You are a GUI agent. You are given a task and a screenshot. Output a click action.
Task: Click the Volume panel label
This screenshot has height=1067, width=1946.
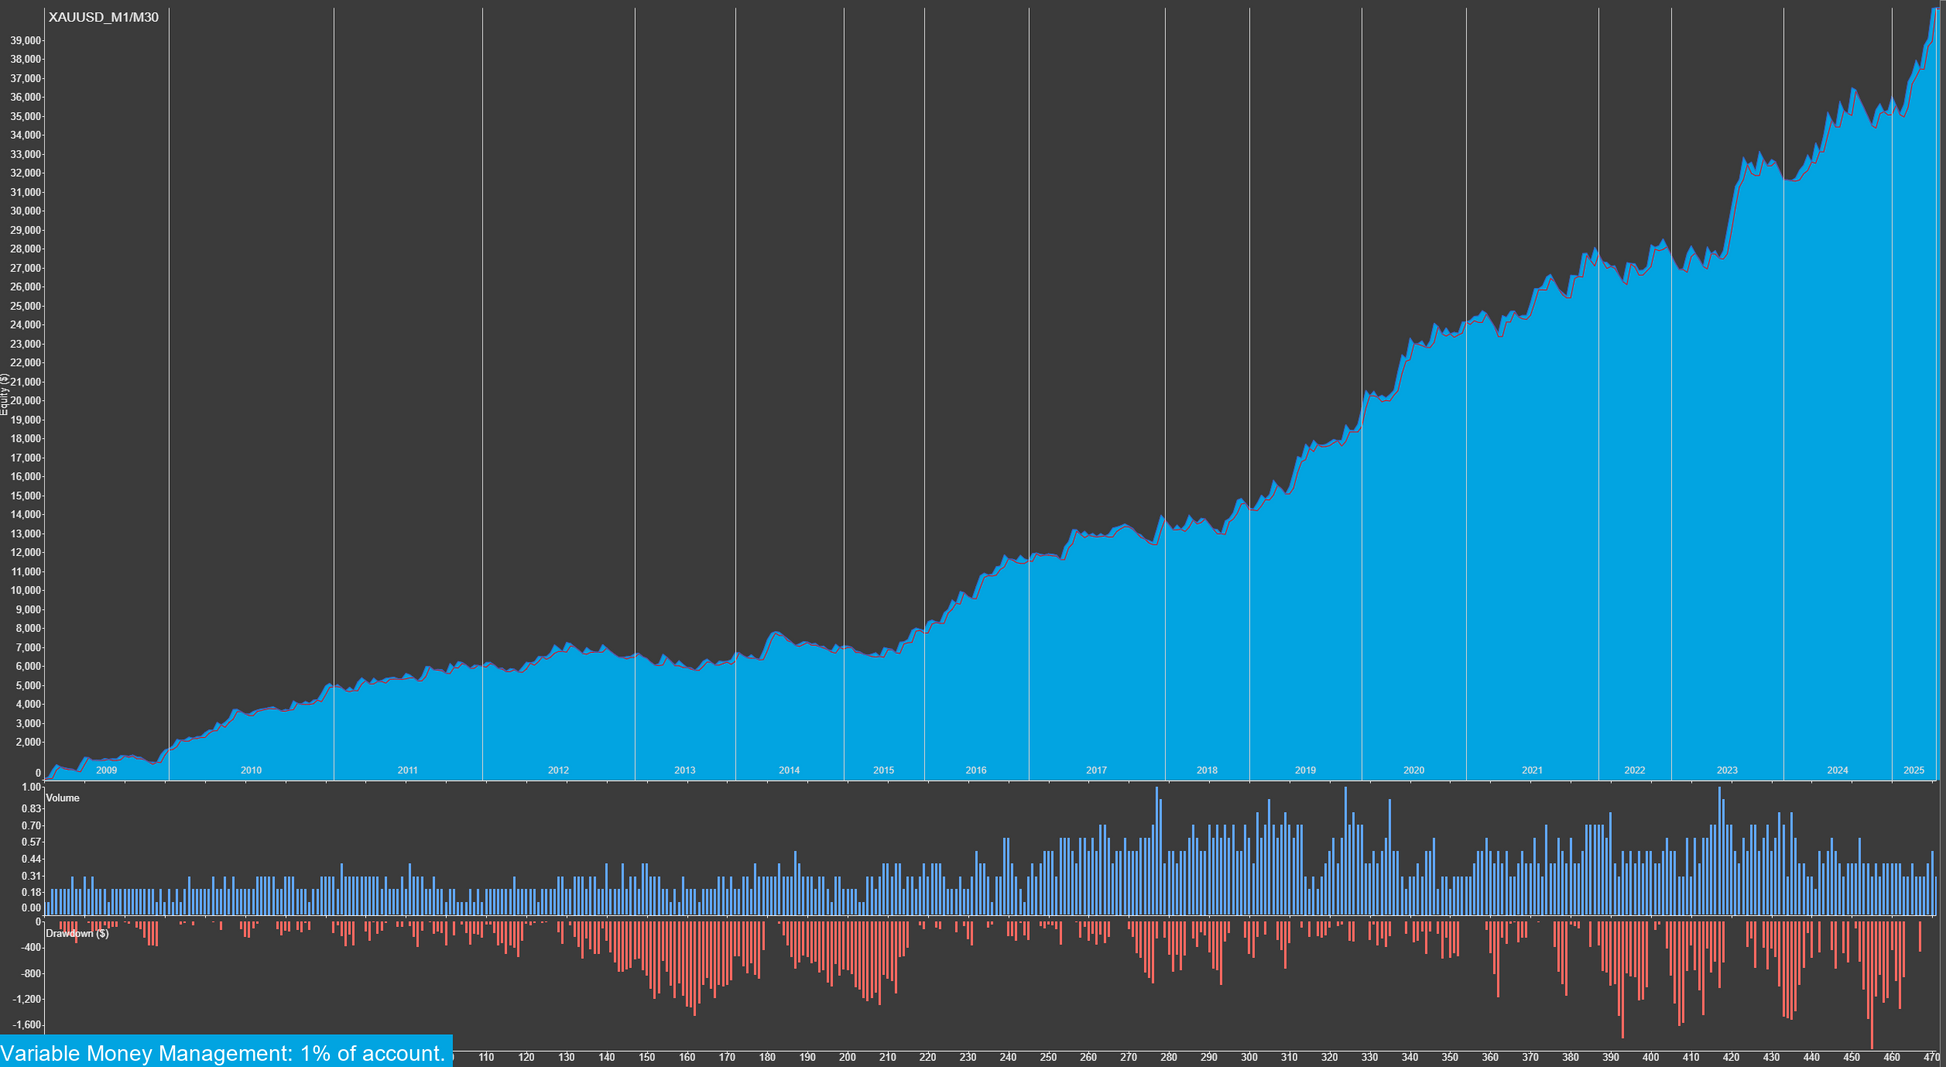pyautogui.click(x=62, y=798)
